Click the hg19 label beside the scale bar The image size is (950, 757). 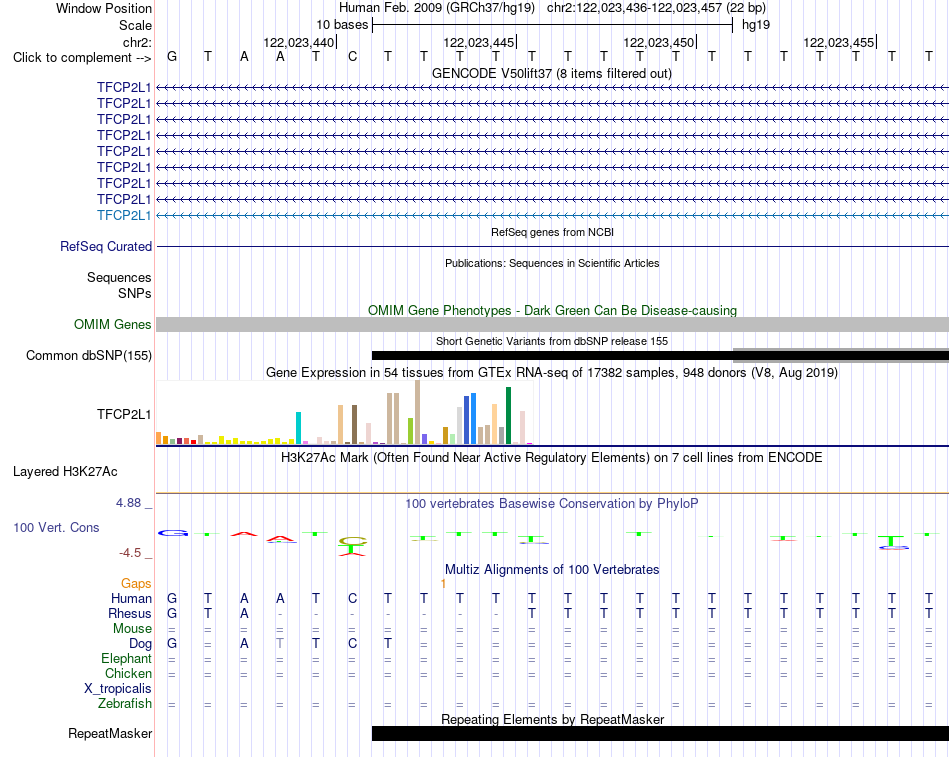pos(756,25)
